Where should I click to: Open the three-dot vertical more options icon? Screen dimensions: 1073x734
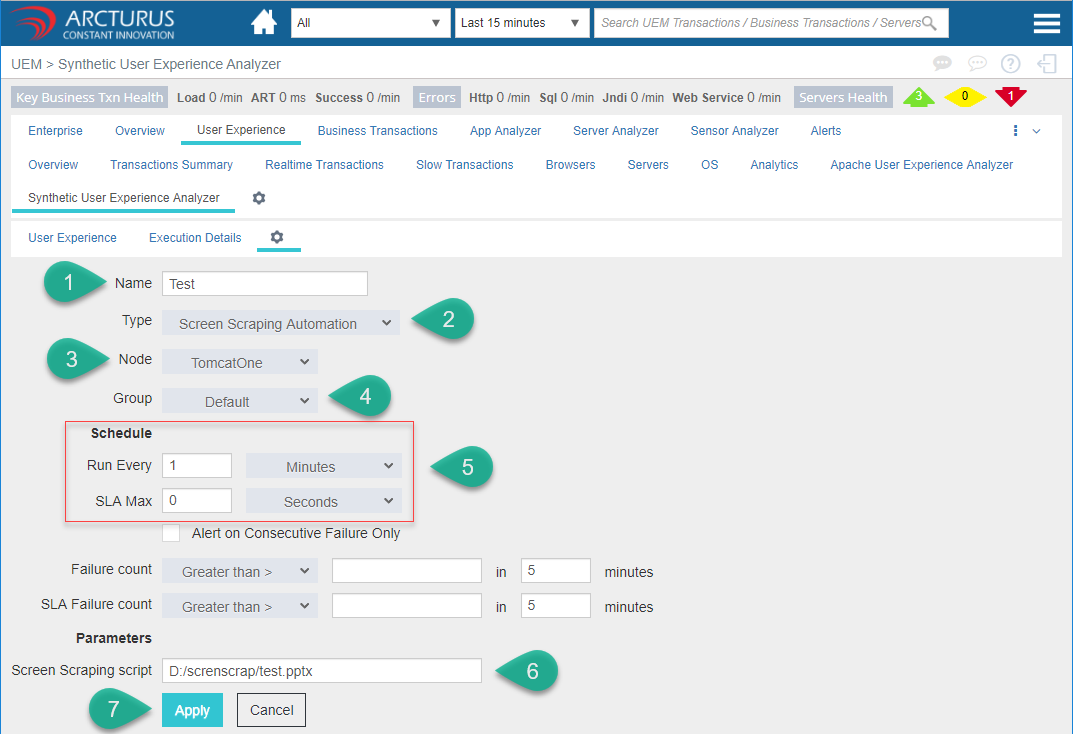pyautogui.click(x=1015, y=131)
